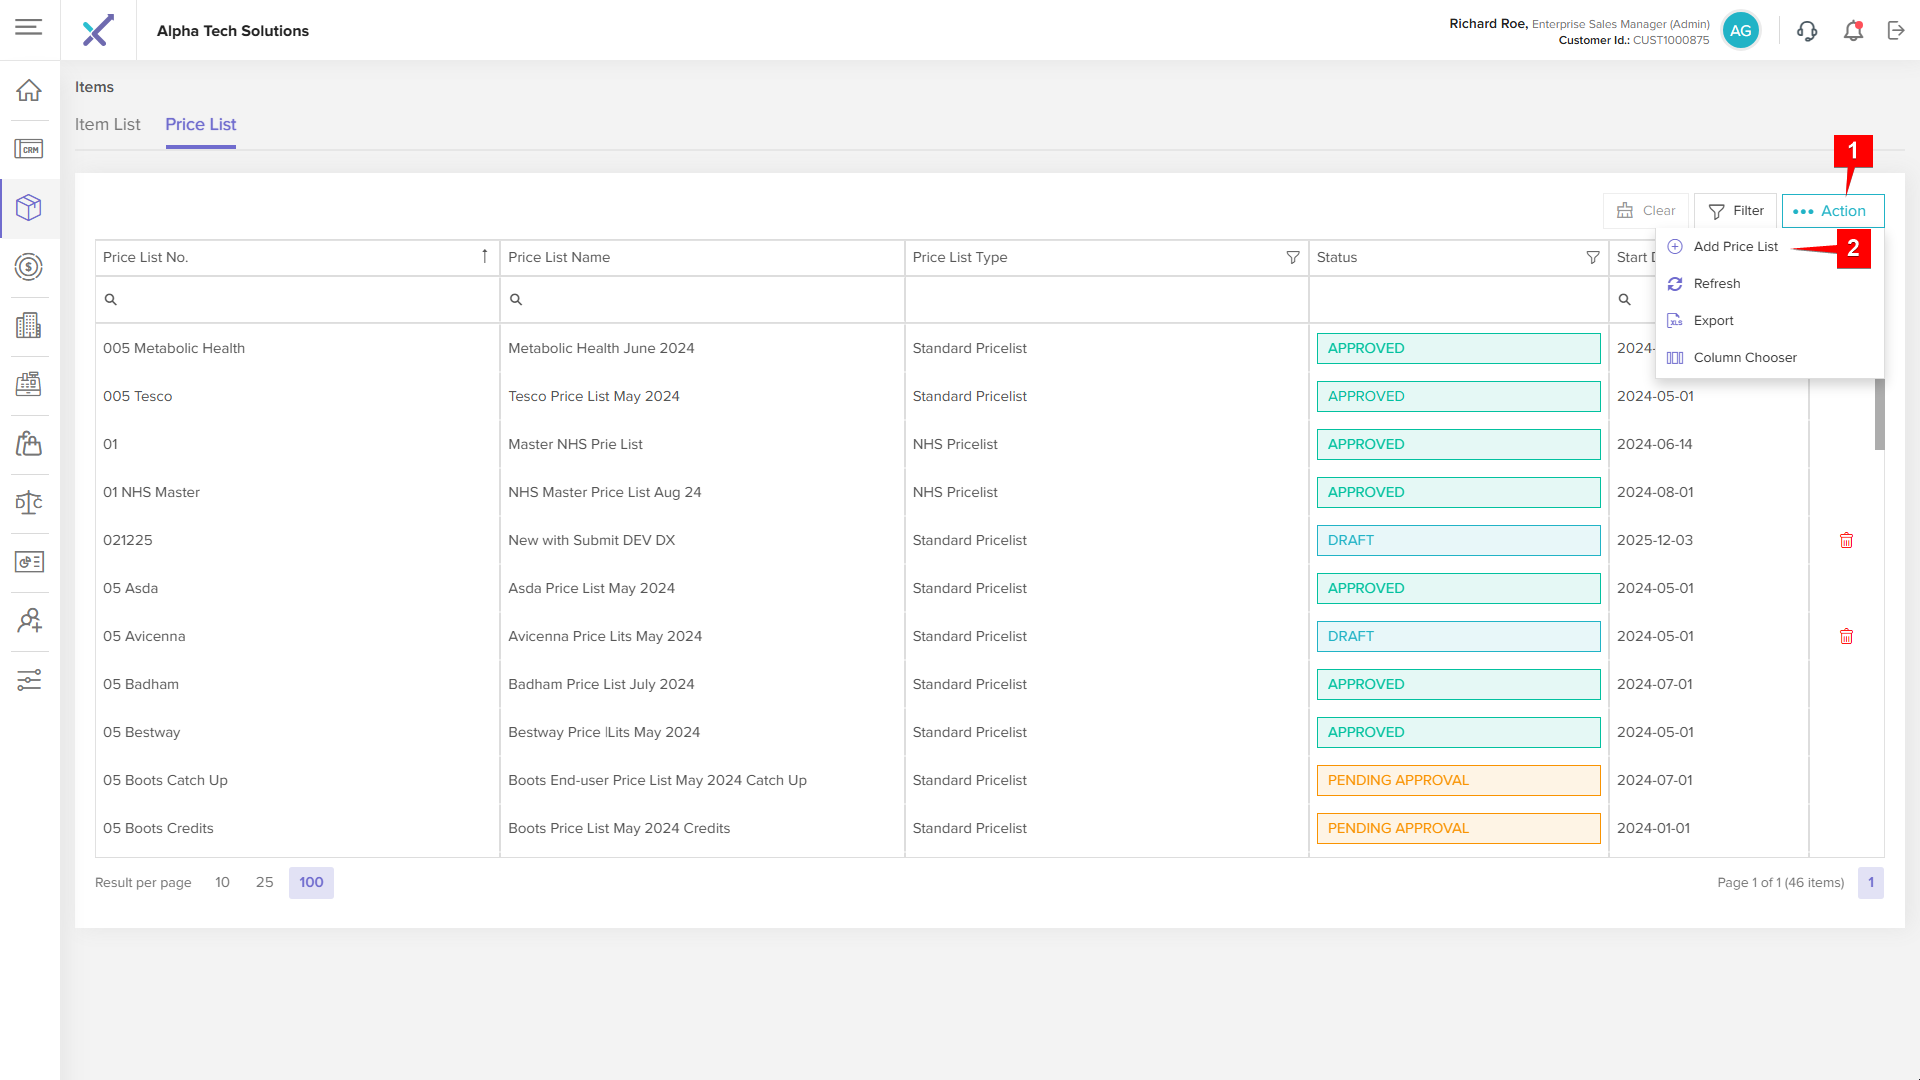1920x1080 pixels.
Task: Open the sliders settings sidebar icon
Action: coord(29,680)
